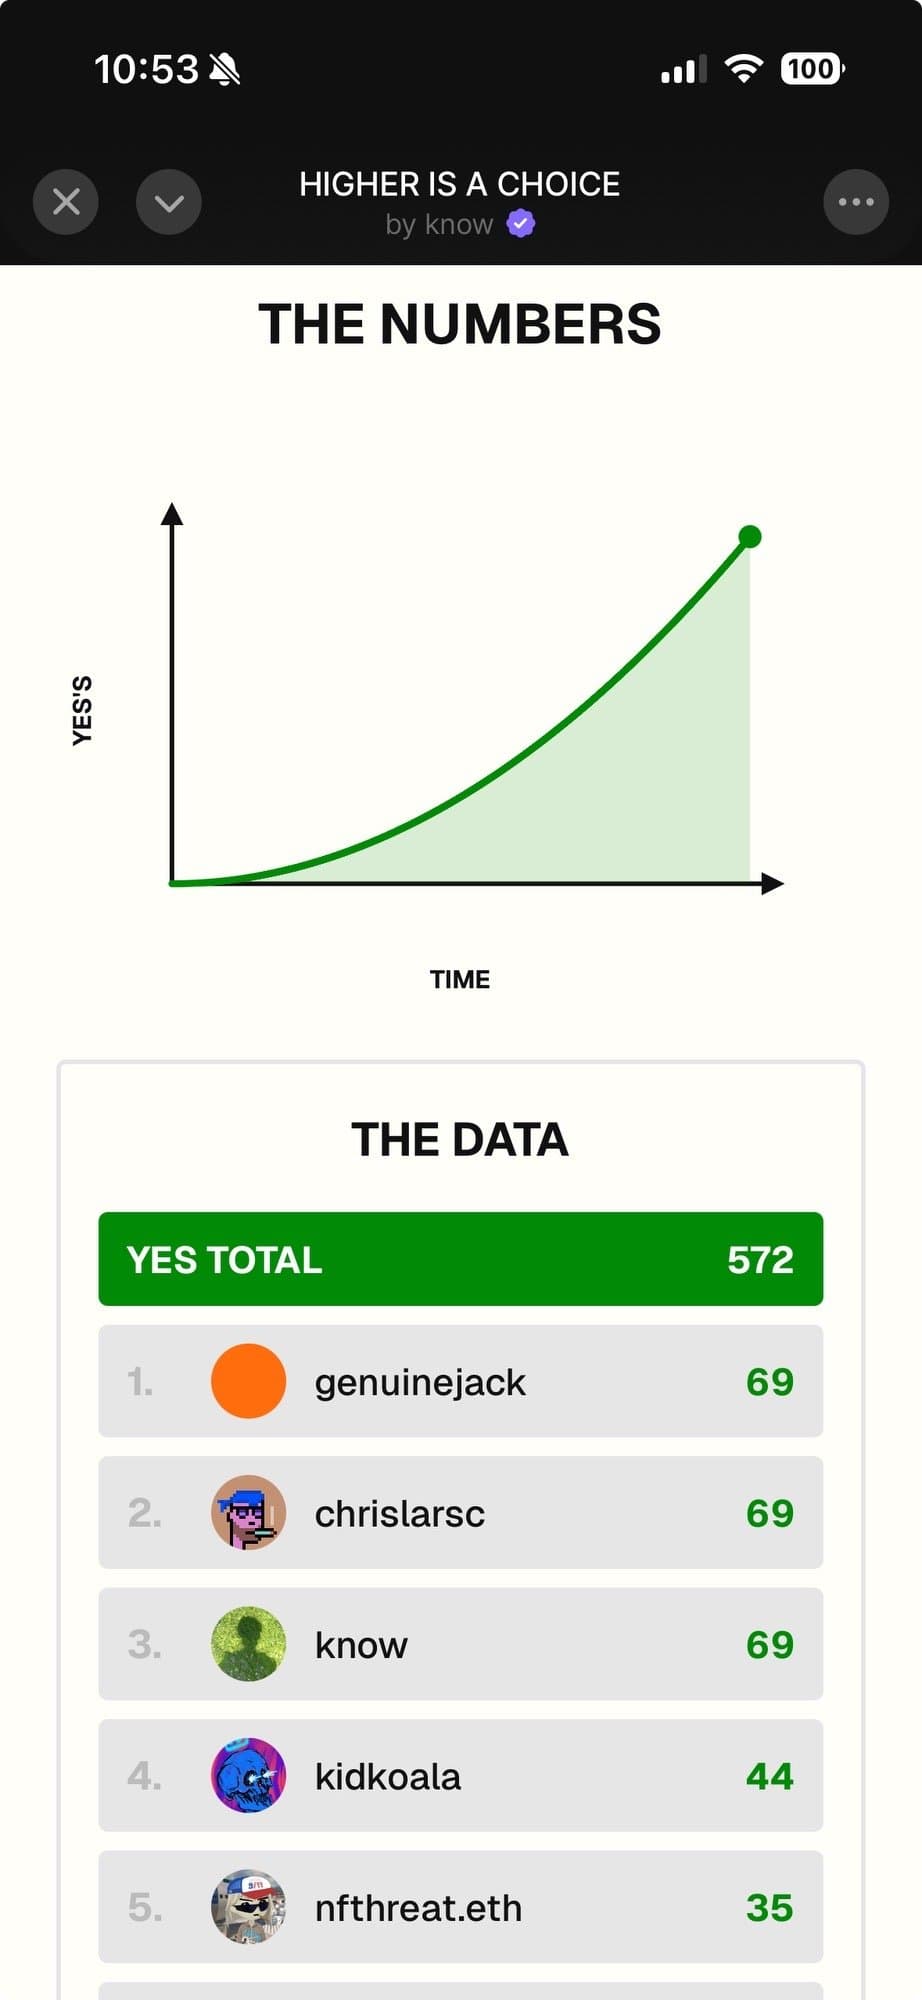Tap know's green avatar picture

click(x=249, y=1644)
